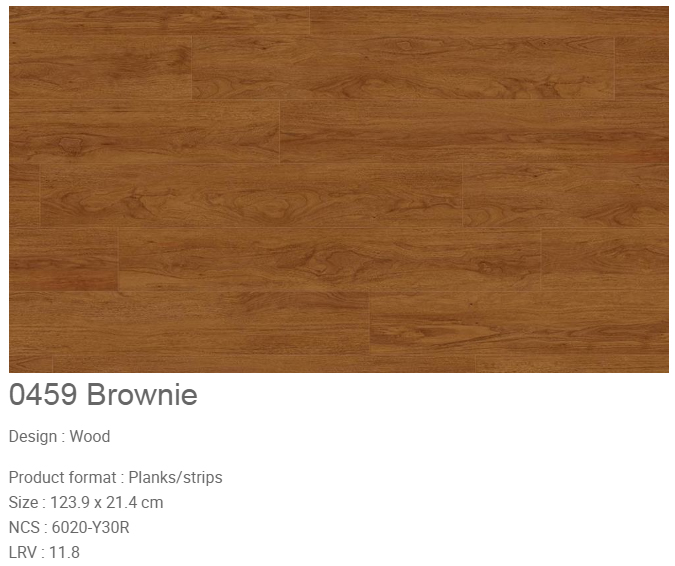This screenshot has width=675, height=566.
Task: Click the Brownie wood floor product image
Action: coord(339,189)
